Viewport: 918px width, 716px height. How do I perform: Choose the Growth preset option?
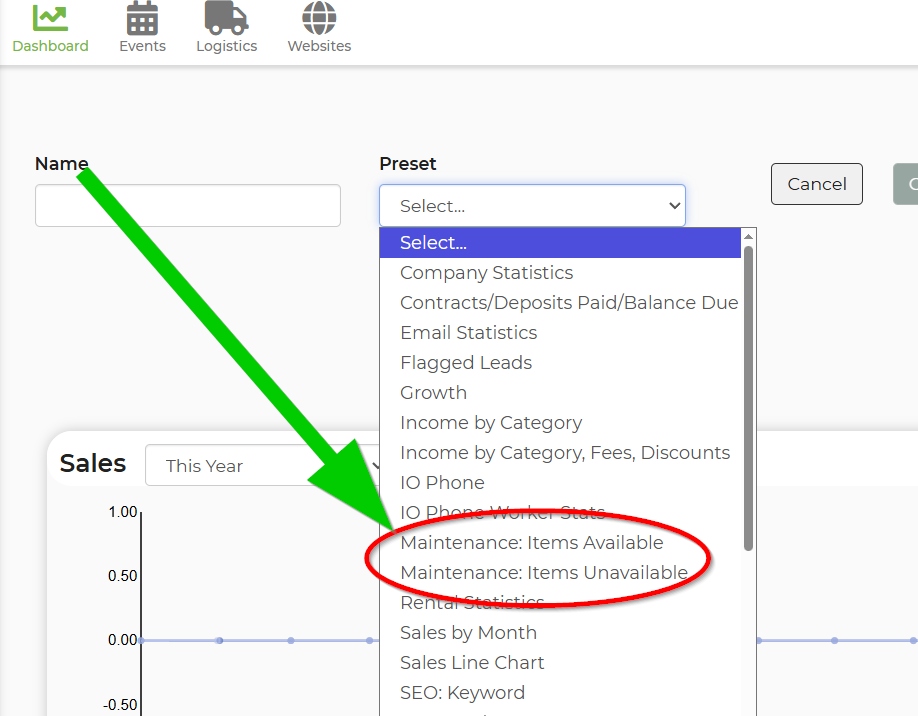coord(433,393)
